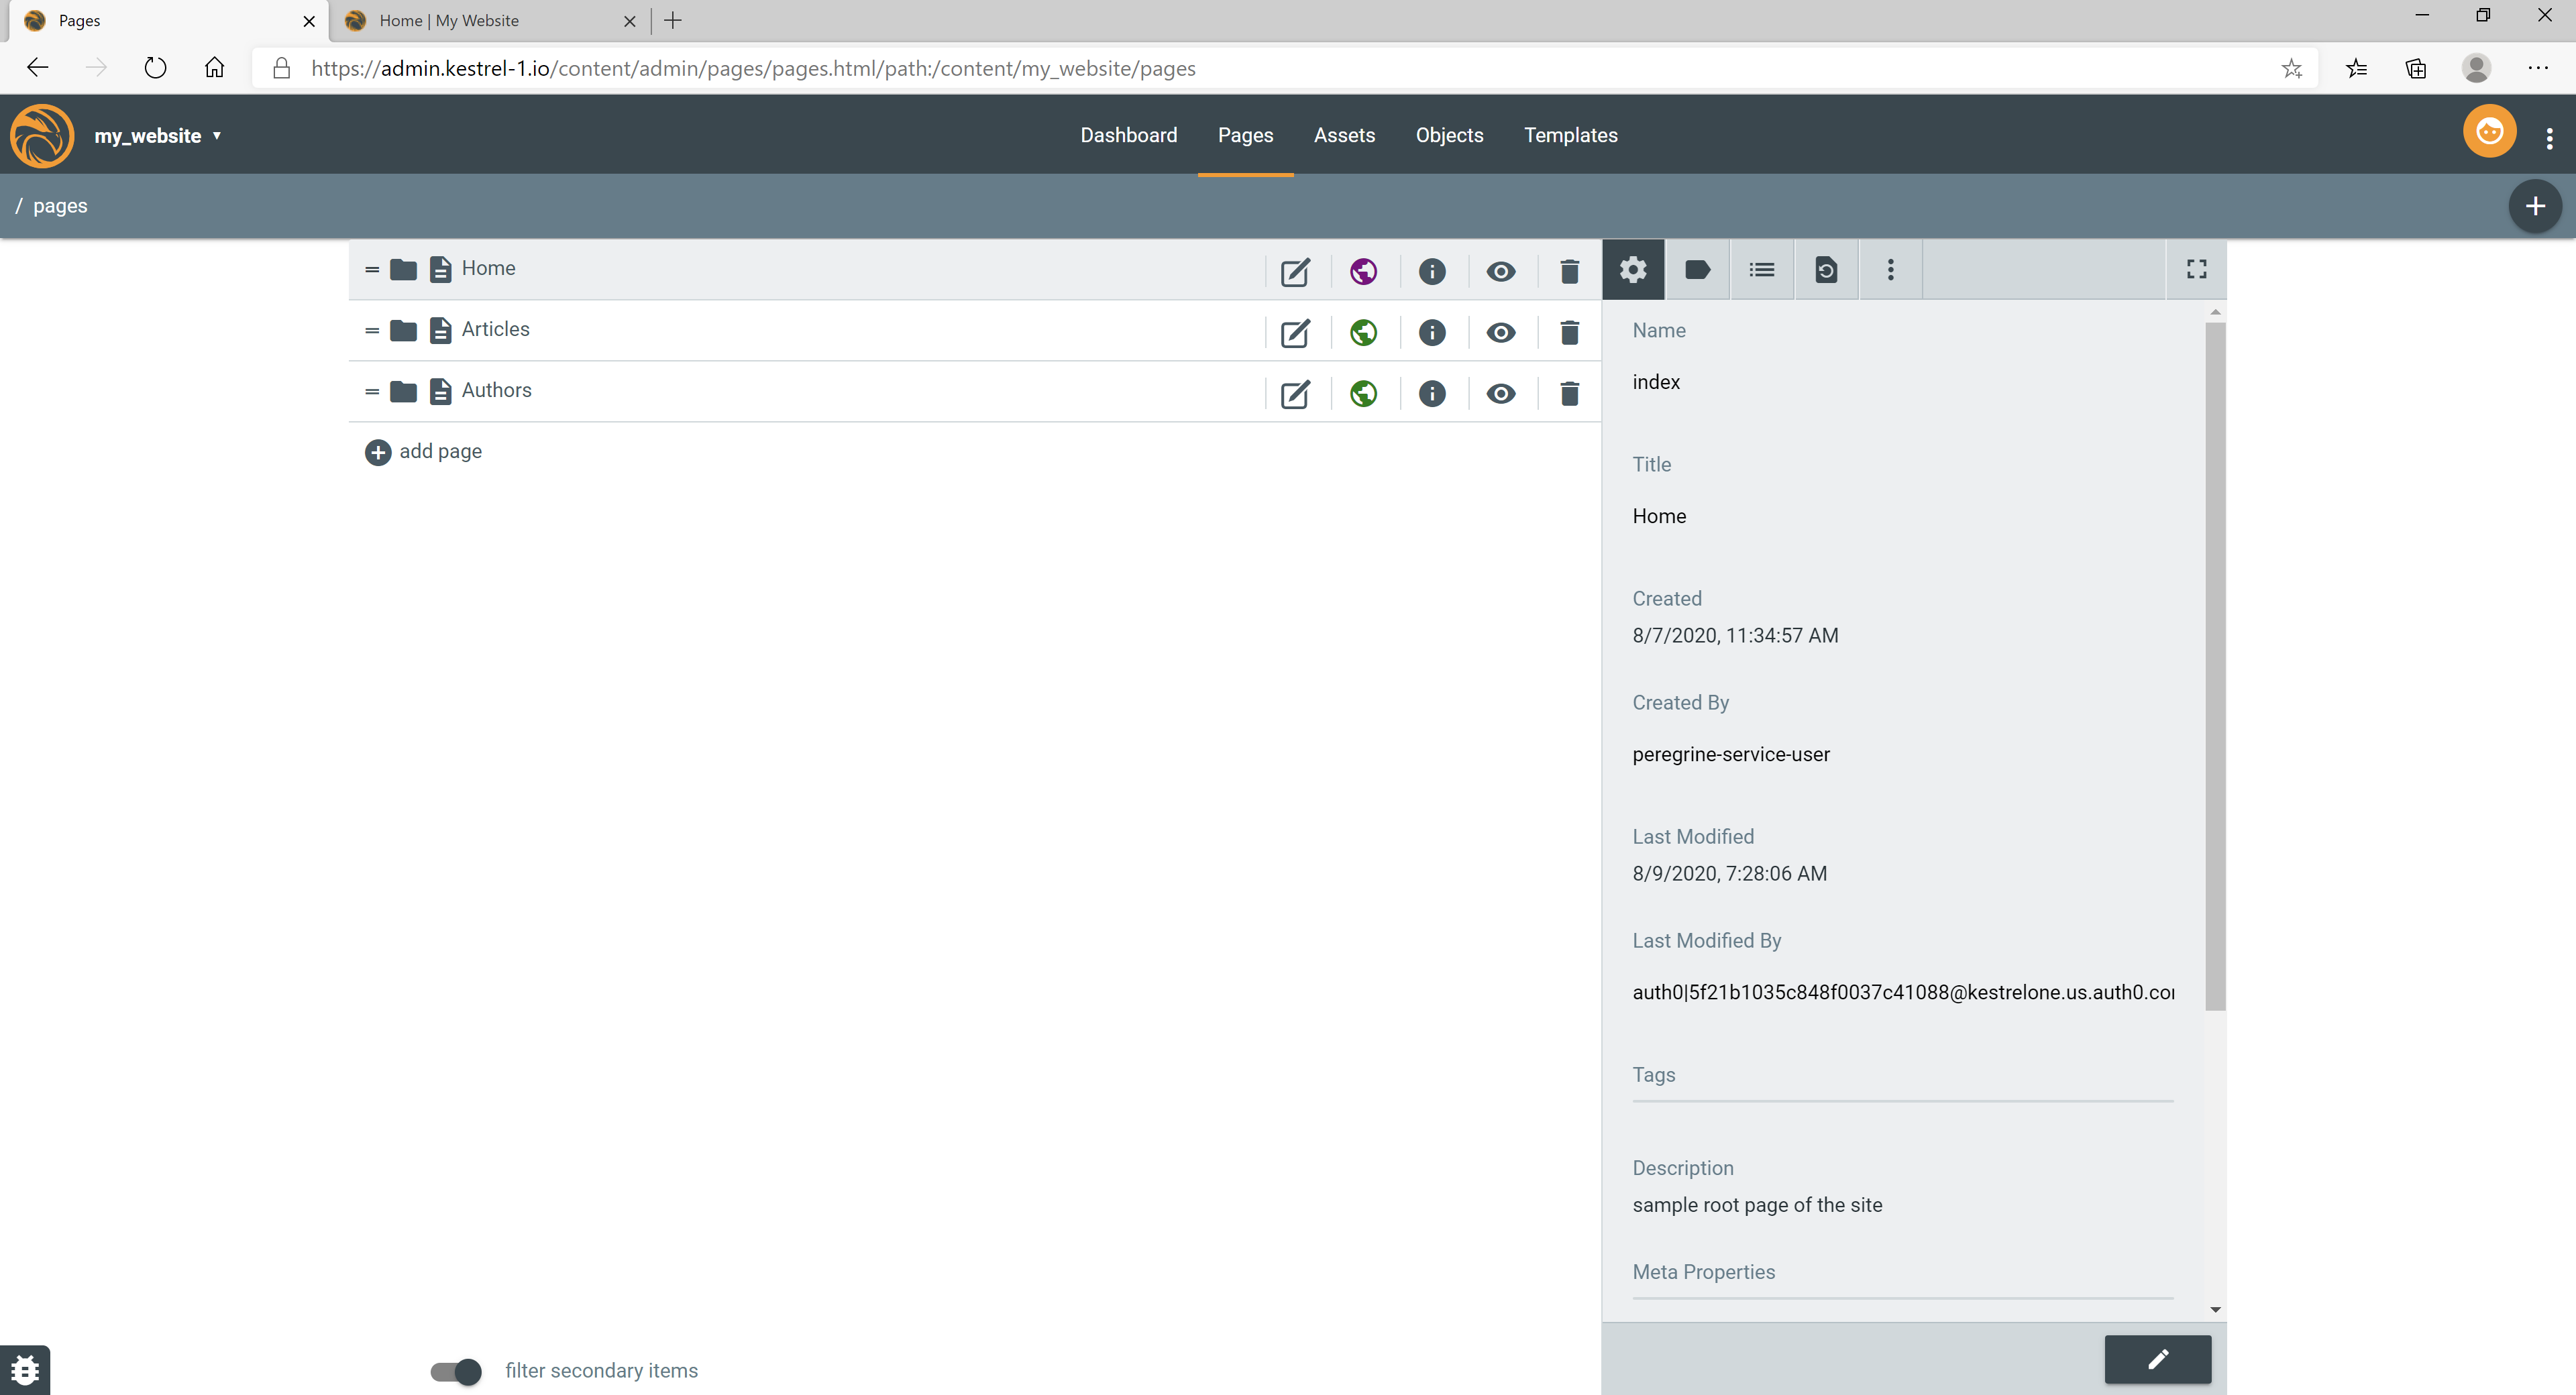The image size is (2576, 1395).
Task: Open the versions history icon in panel
Action: point(1825,269)
